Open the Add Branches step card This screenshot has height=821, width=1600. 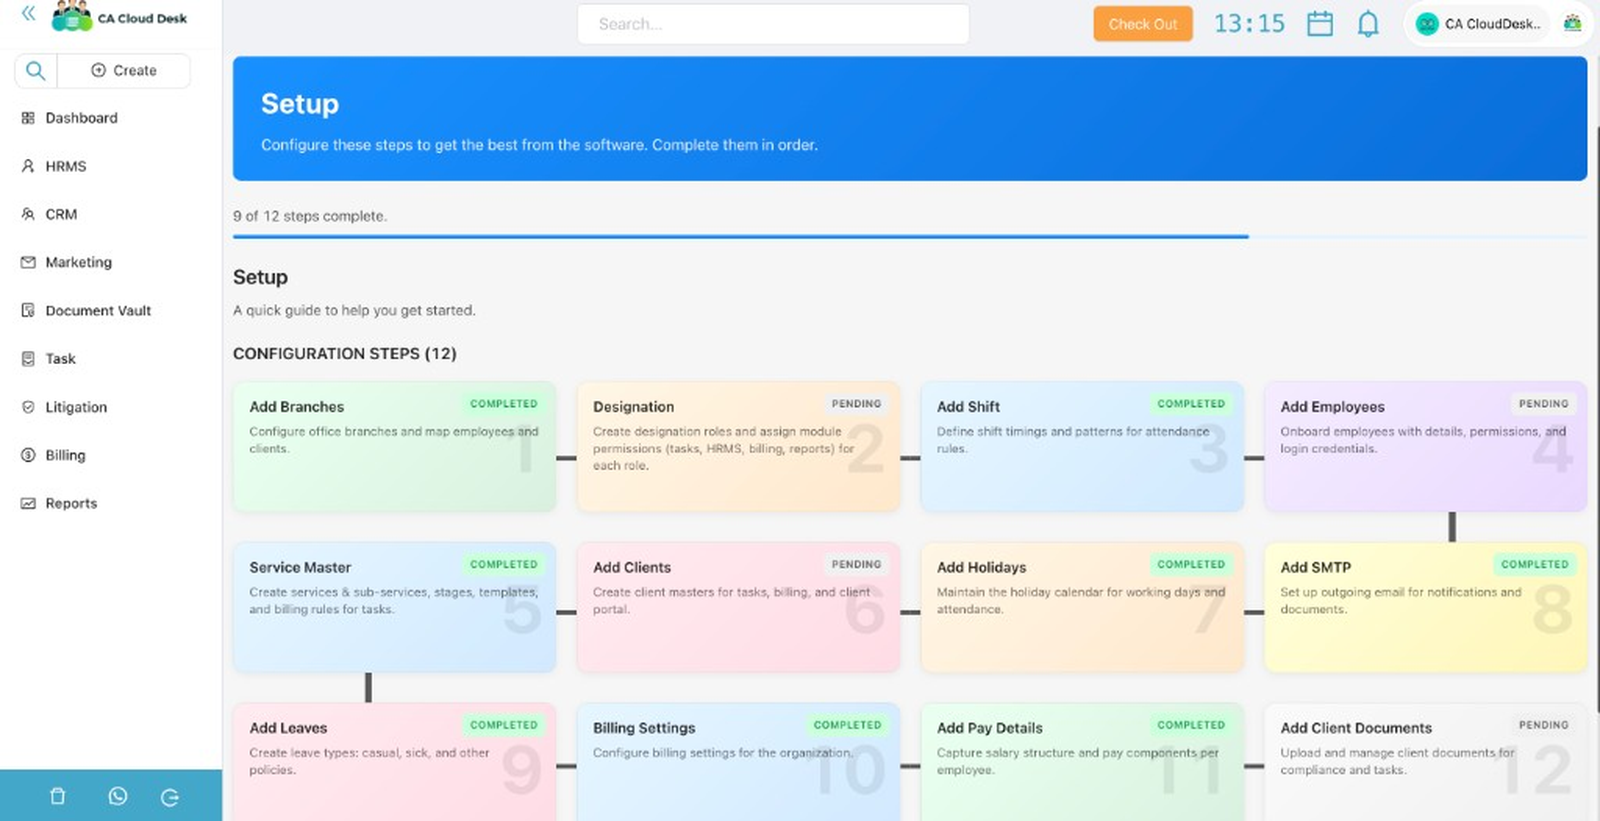[x=394, y=447]
